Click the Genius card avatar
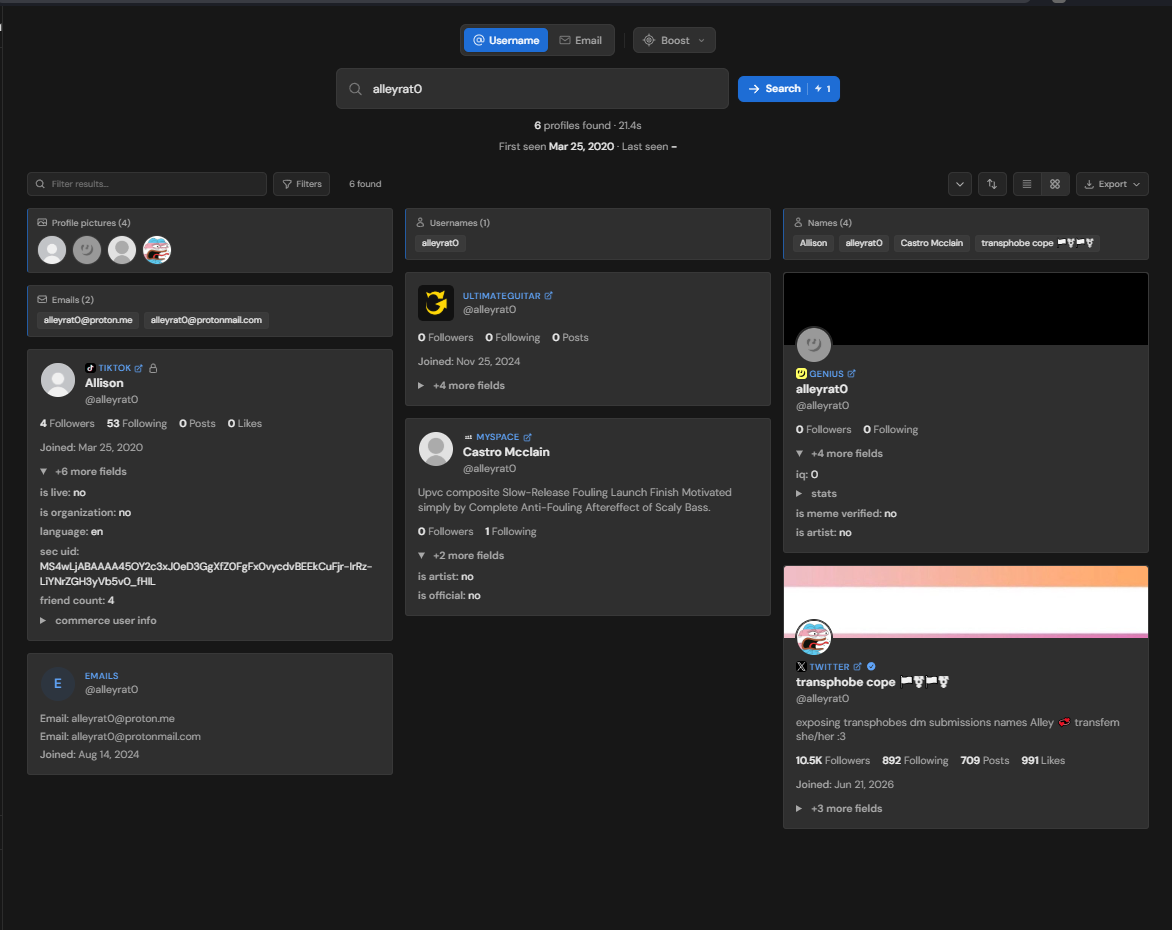 tap(814, 345)
